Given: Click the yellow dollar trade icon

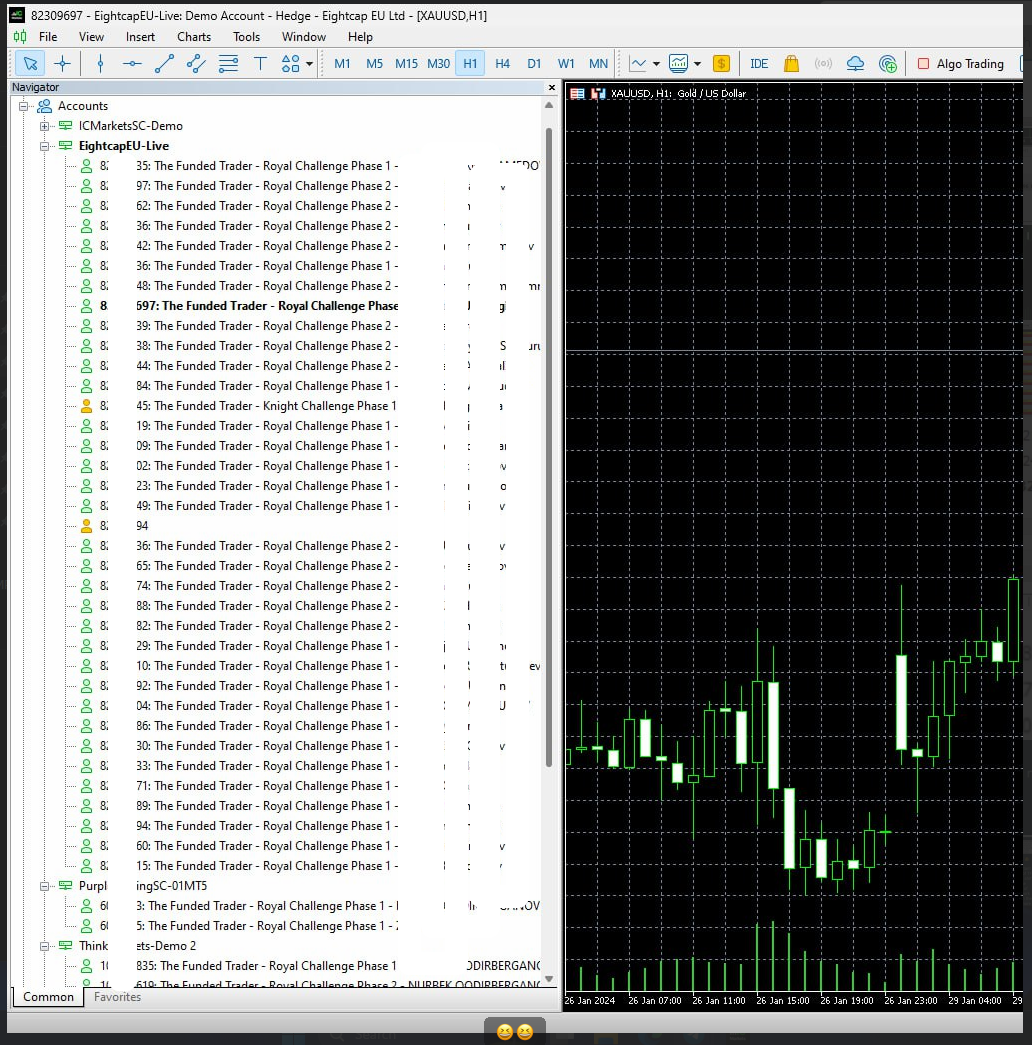Looking at the screenshot, I should [x=721, y=64].
